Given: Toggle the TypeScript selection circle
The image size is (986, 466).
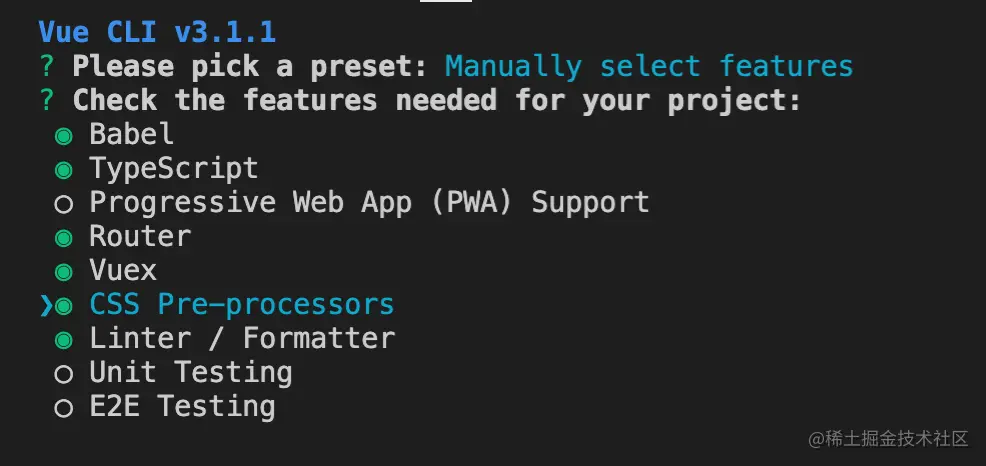Looking at the screenshot, I should 64,170.
